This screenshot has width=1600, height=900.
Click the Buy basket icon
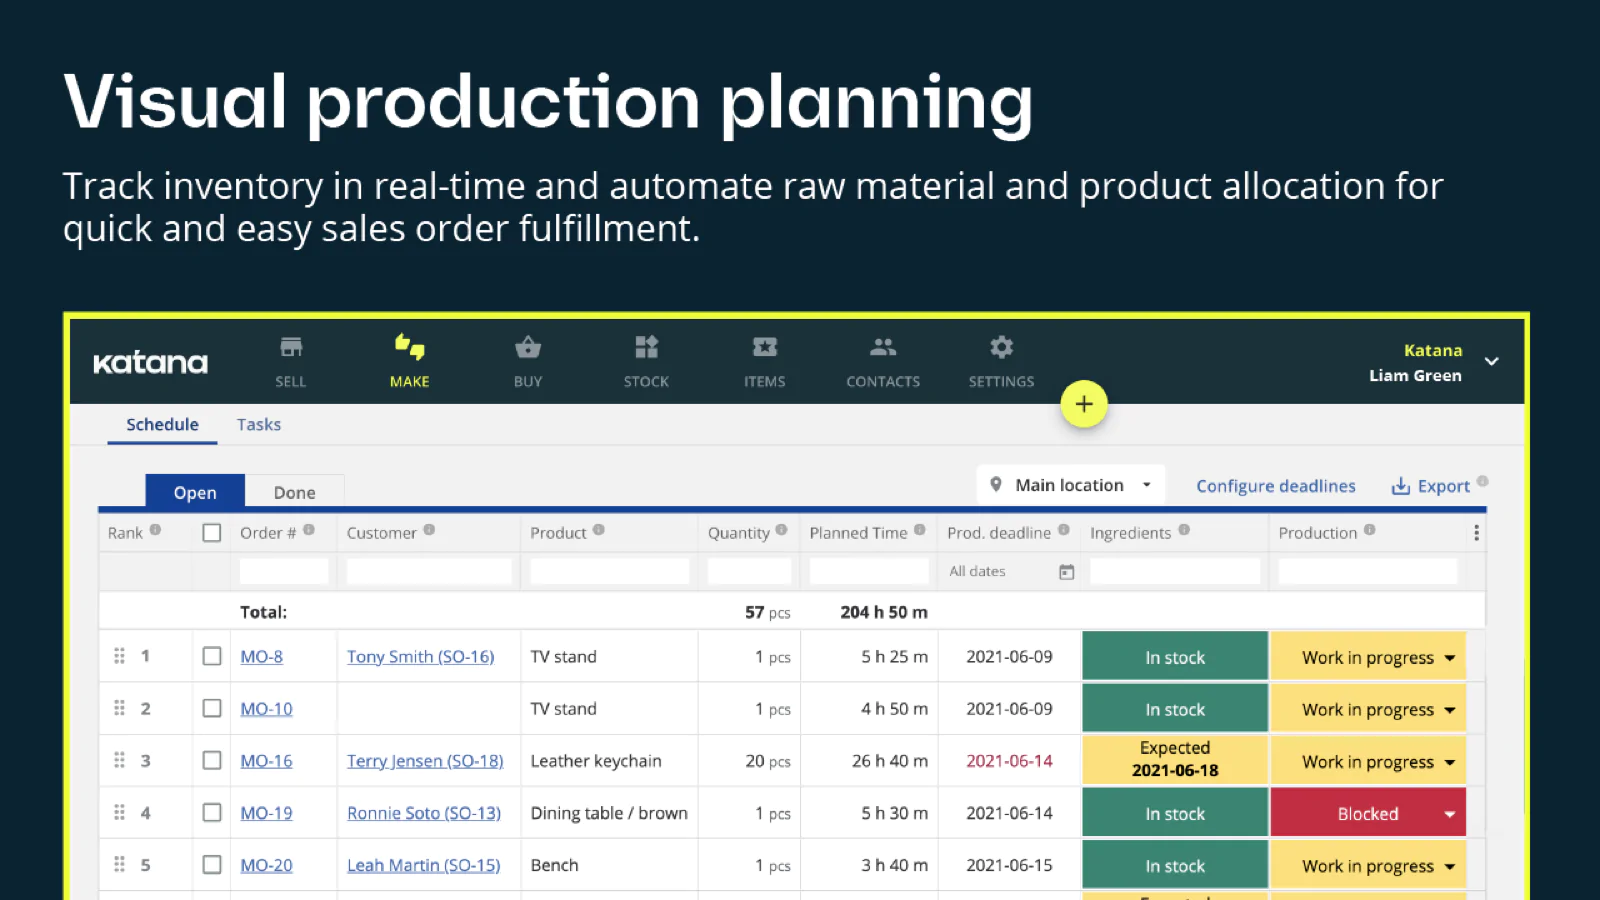528,348
